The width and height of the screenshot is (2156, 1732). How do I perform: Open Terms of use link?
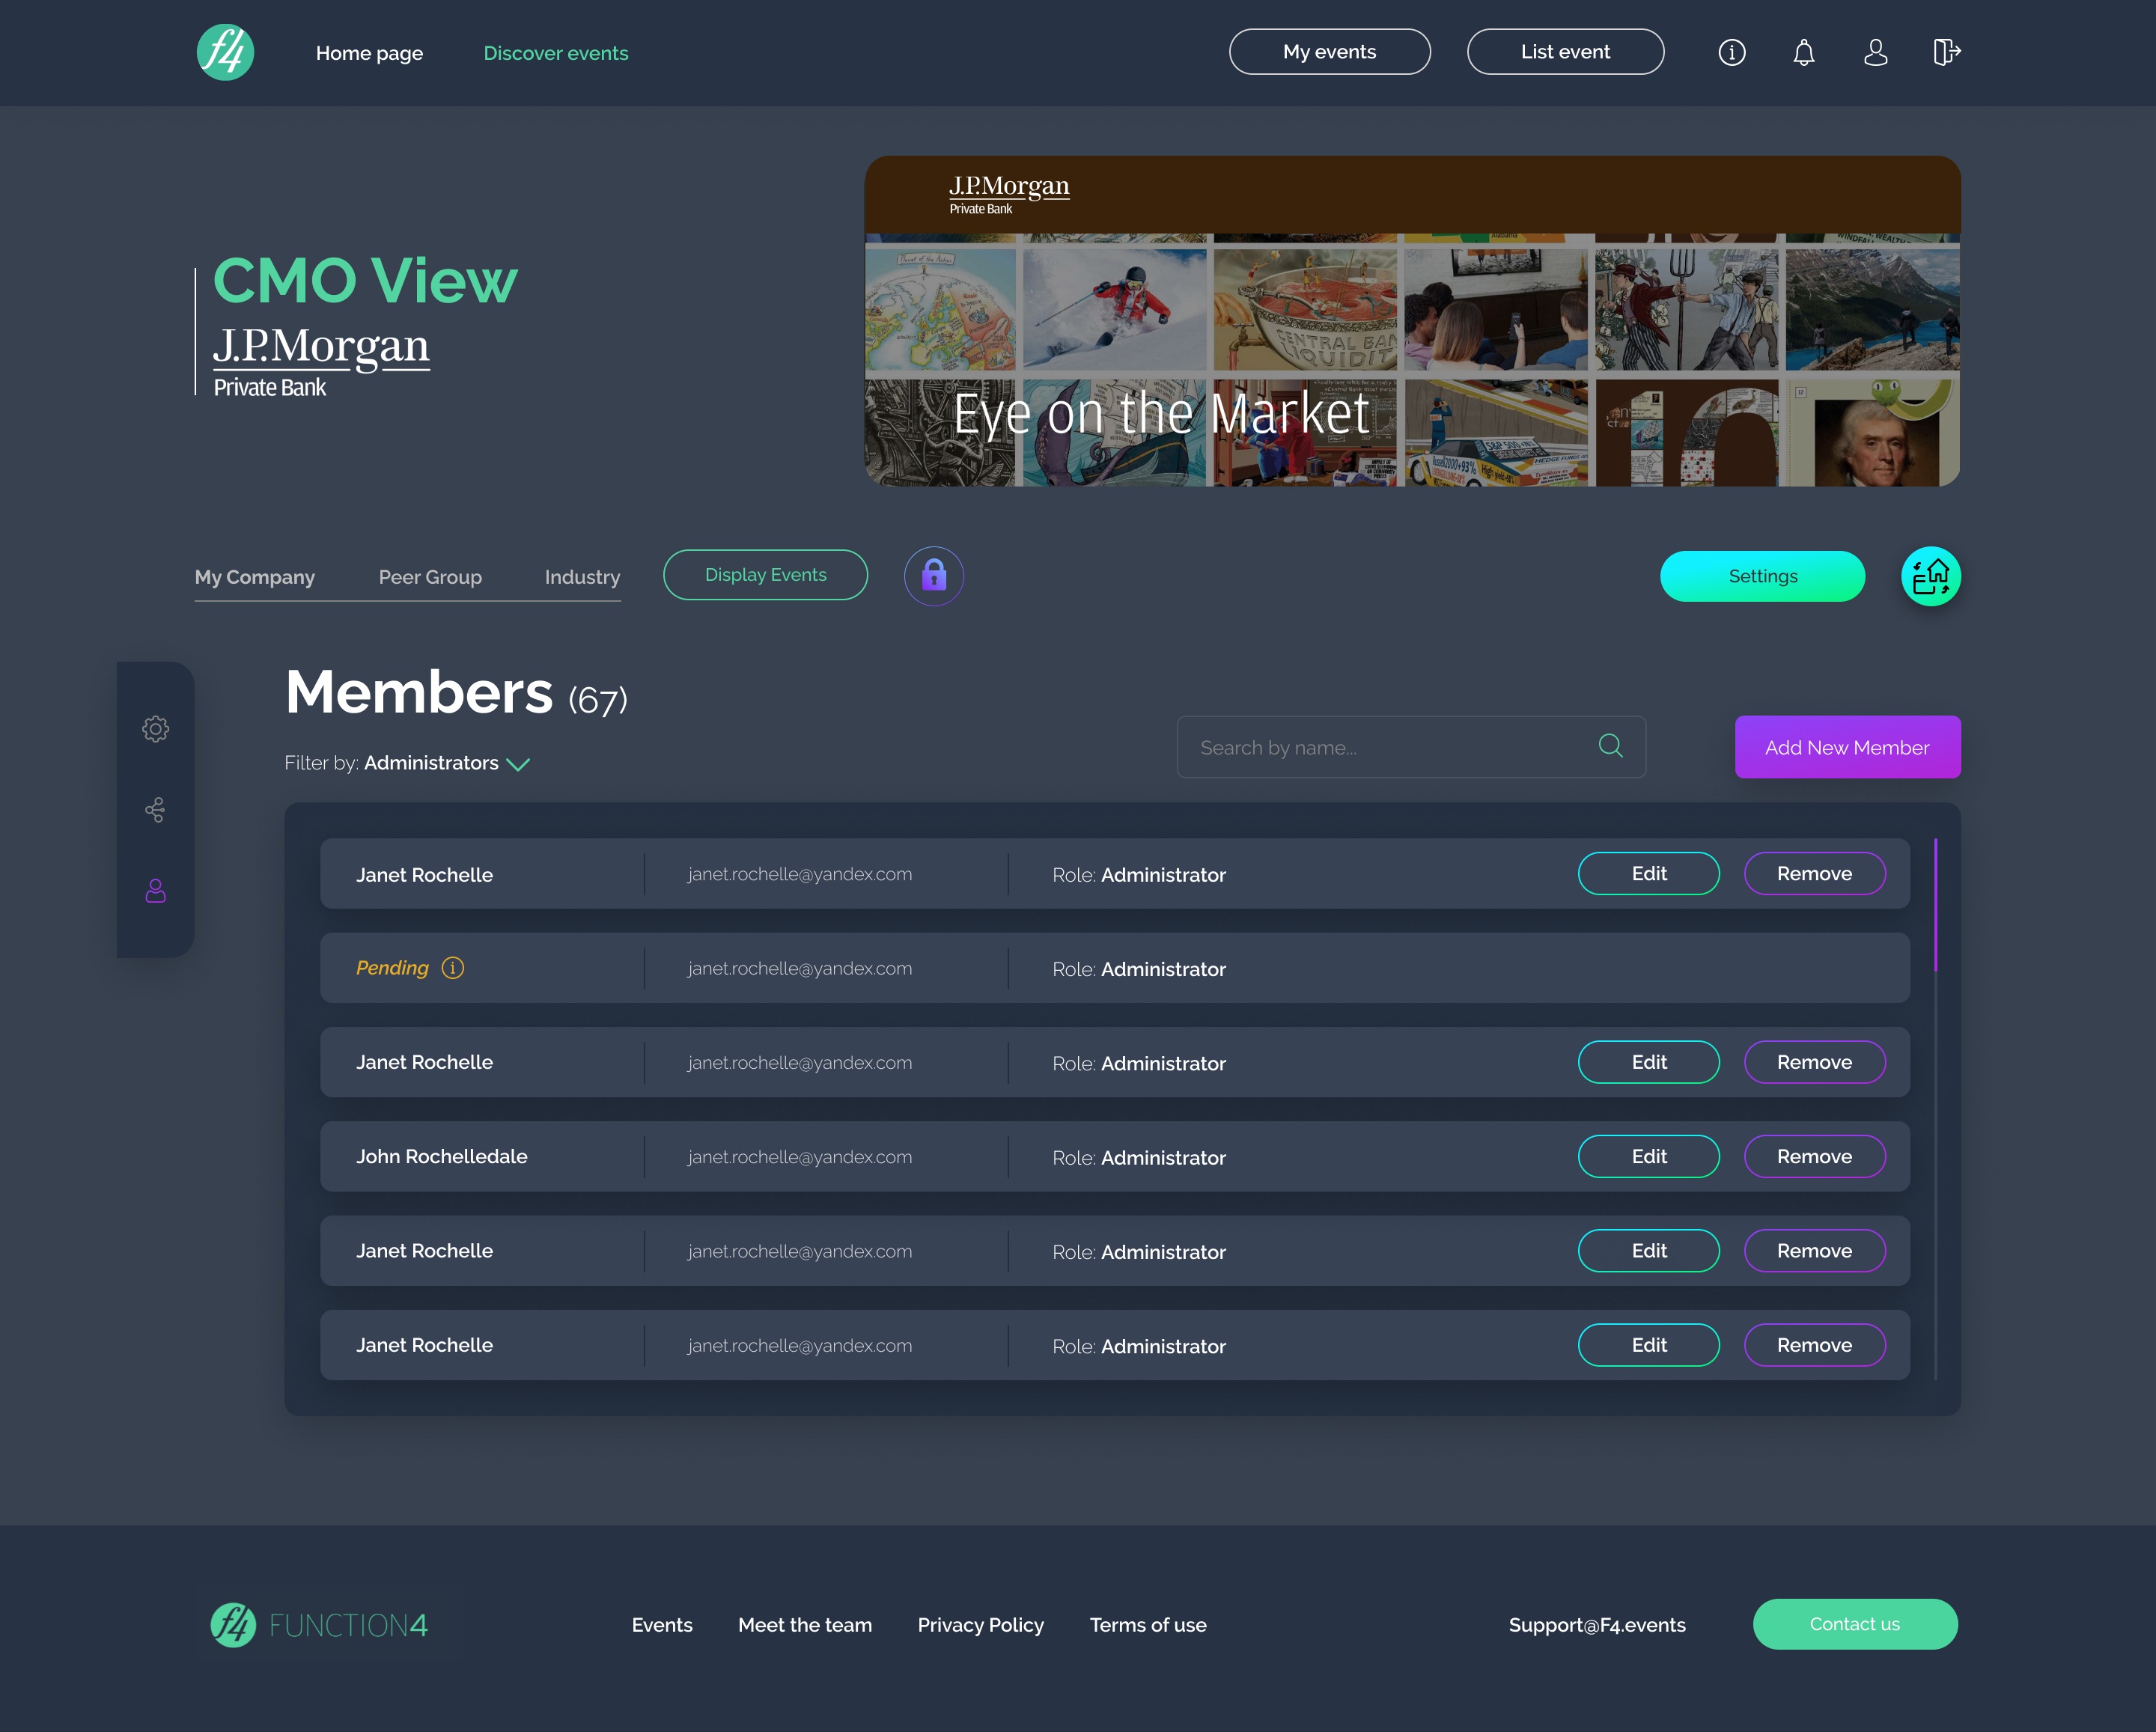pyautogui.click(x=1148, y=1625)
